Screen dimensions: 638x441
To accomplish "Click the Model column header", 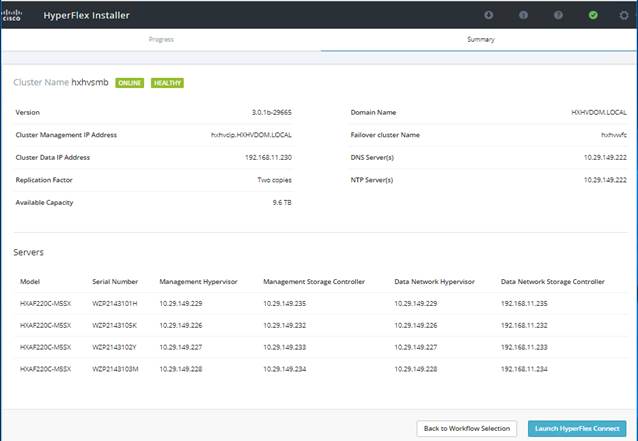I will [x=30, y=282].
